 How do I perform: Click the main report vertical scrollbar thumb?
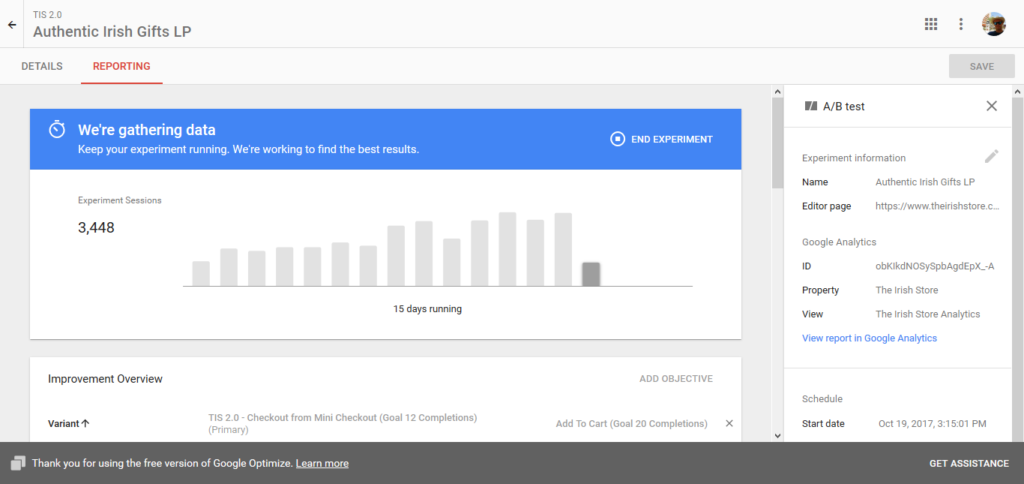[777, 144]
